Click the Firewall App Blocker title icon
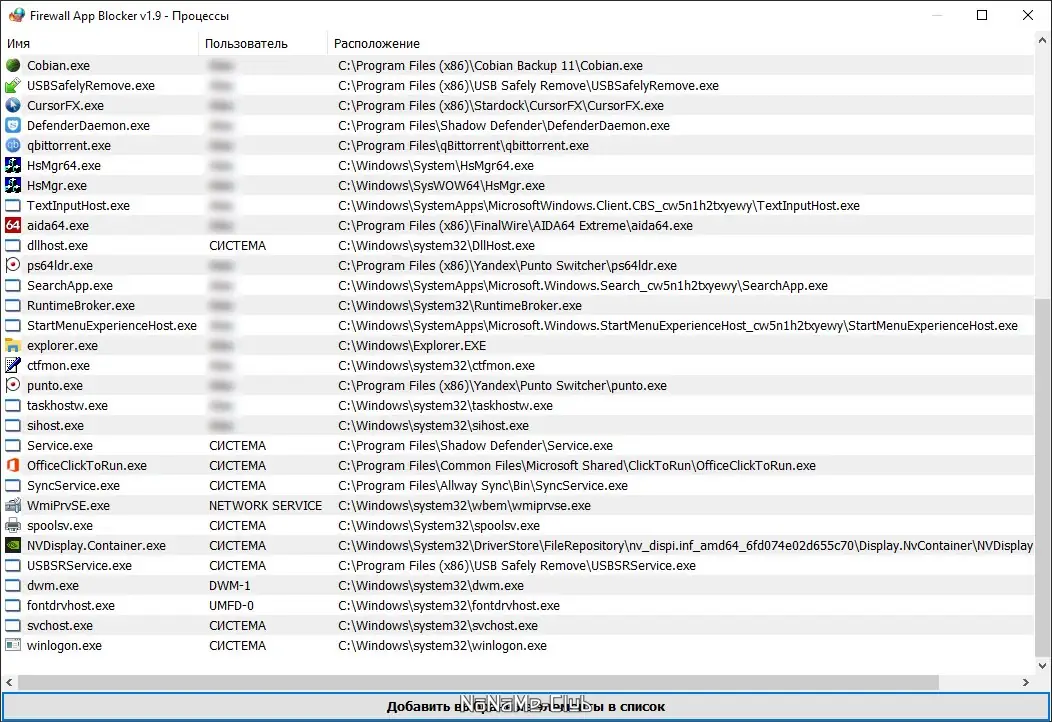The image size is (1052, 722). 16,15
